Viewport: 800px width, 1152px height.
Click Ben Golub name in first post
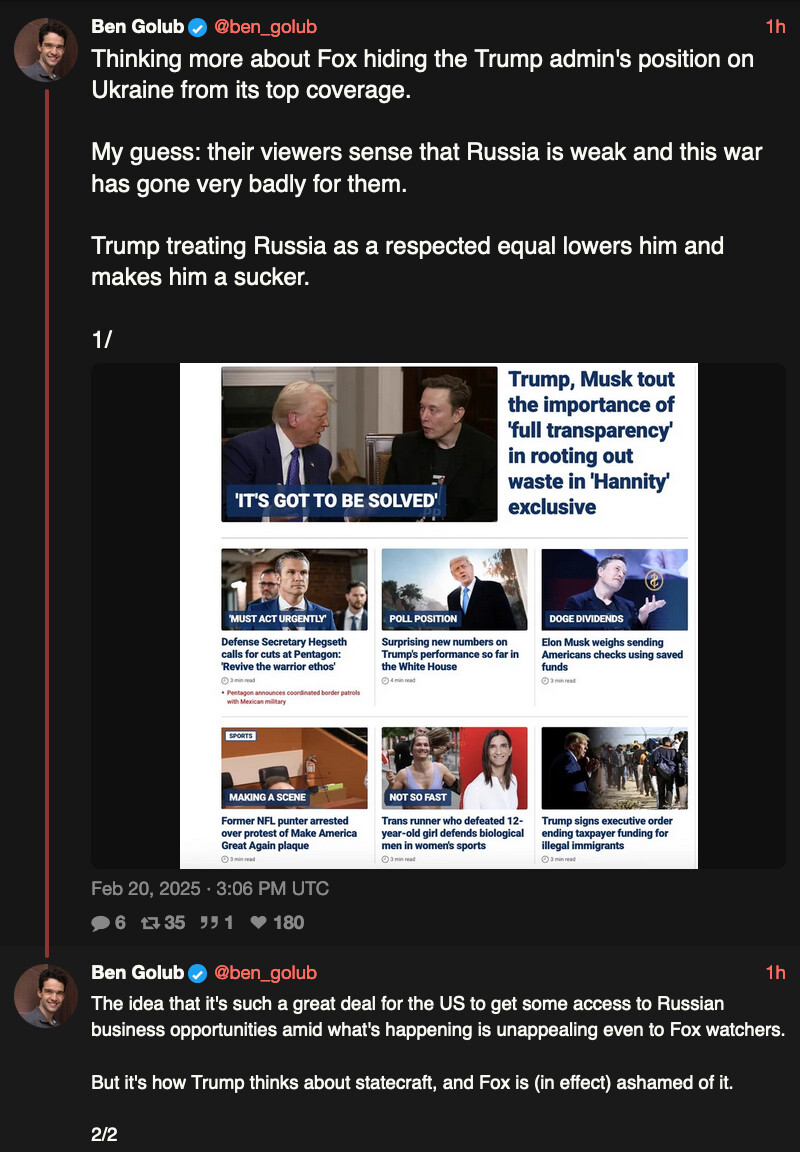(x=137, y=27)
